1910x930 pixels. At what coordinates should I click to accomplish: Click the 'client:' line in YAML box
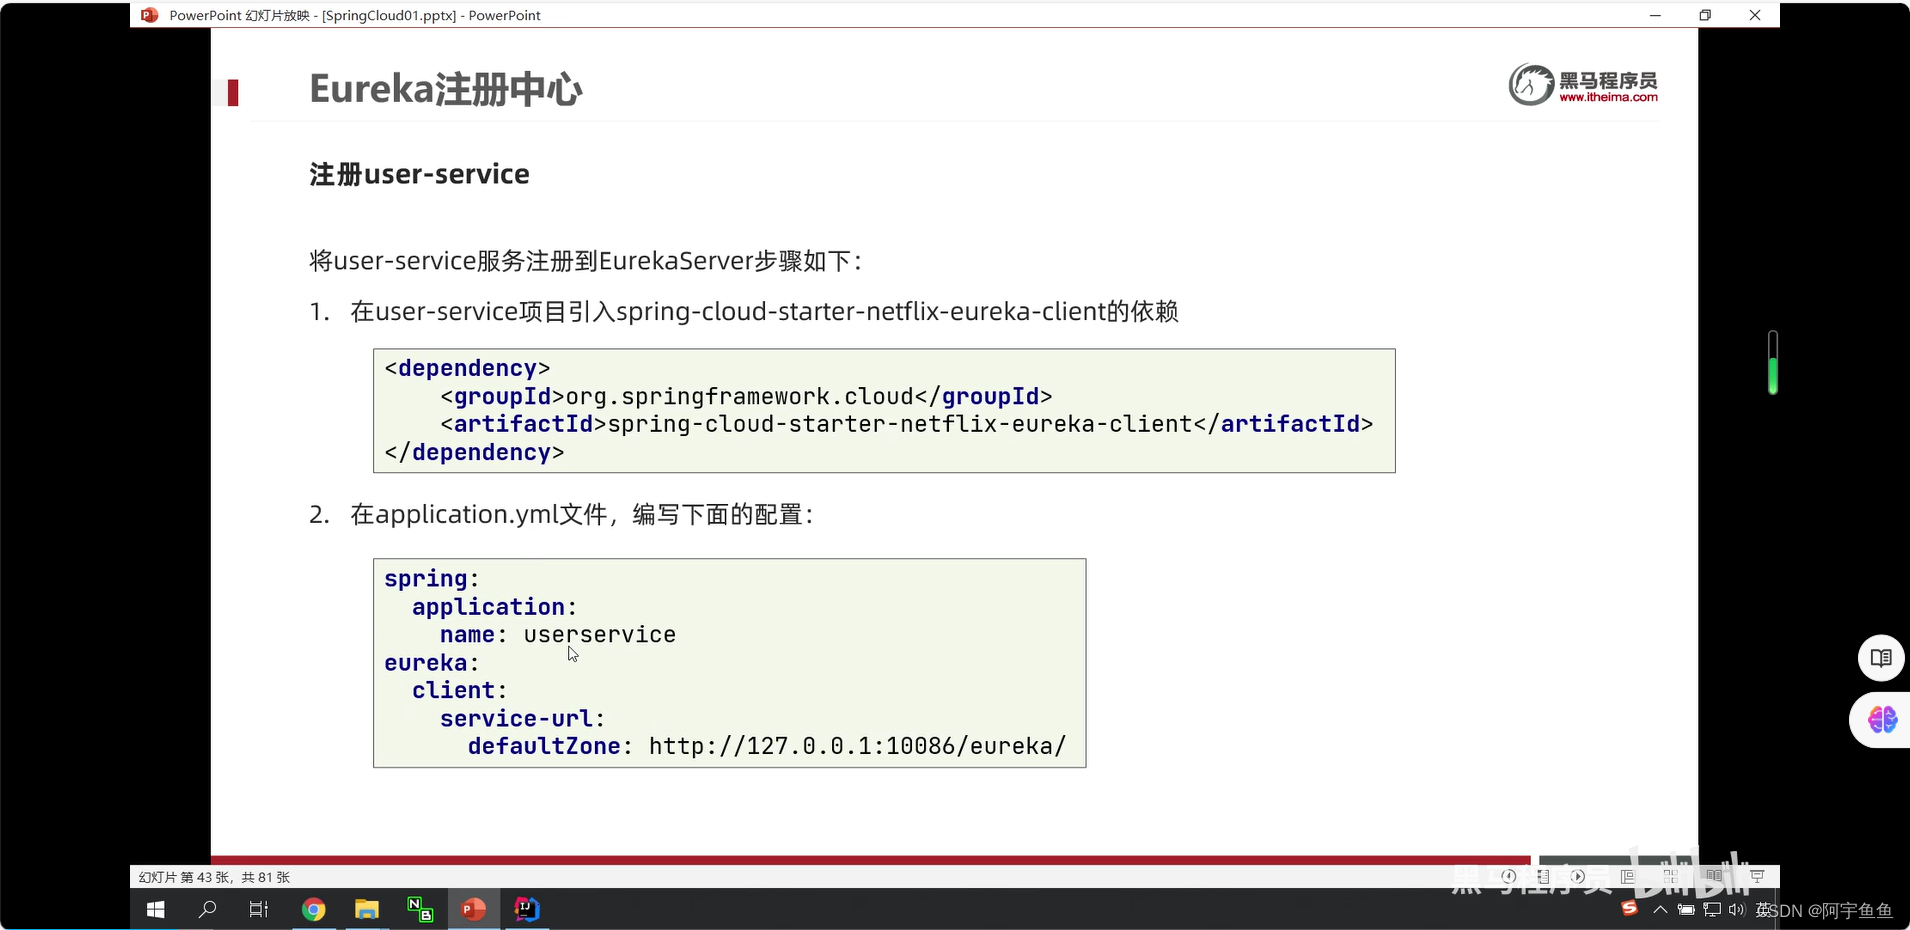[x=460, y=690]
